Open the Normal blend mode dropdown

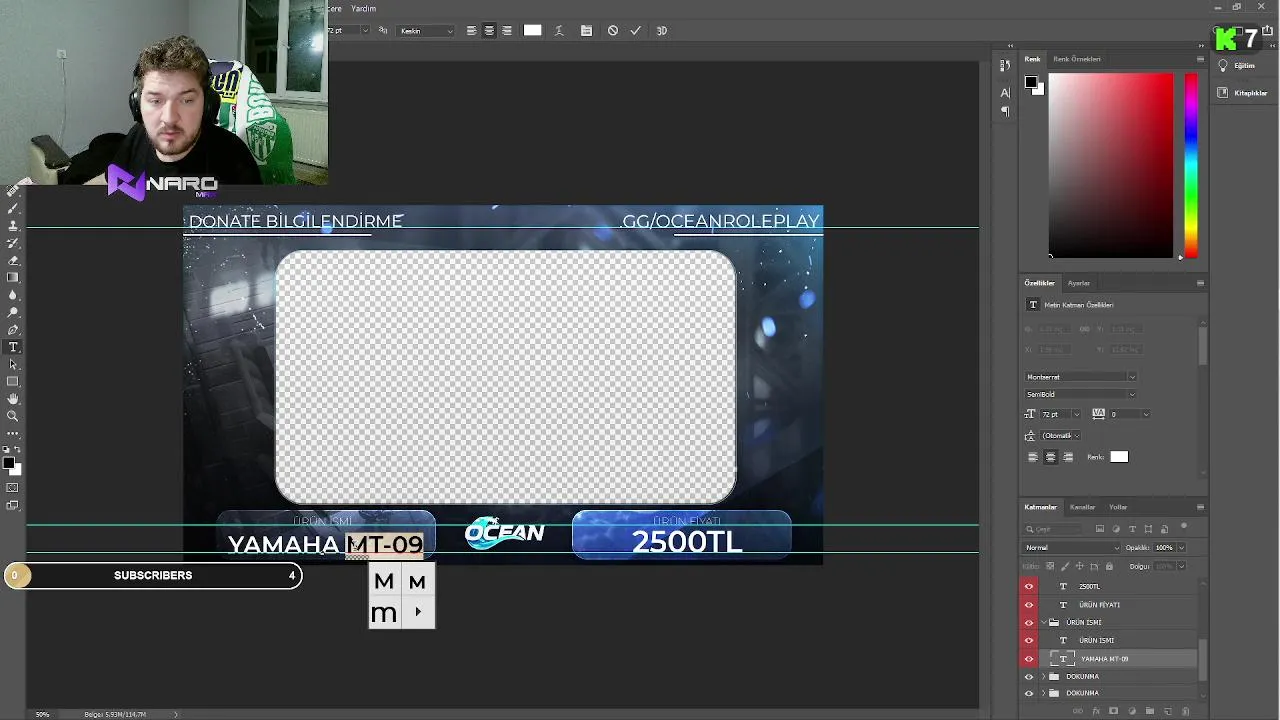point(1072,548)
